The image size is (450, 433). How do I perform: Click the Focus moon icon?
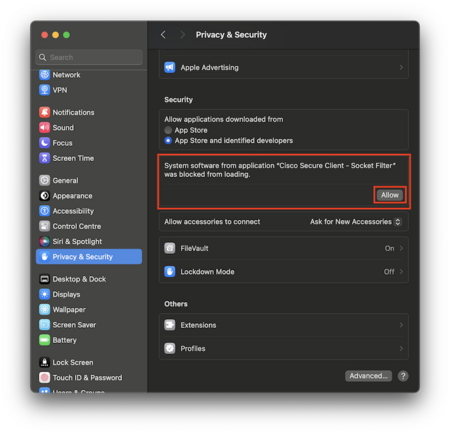point(44,143)
